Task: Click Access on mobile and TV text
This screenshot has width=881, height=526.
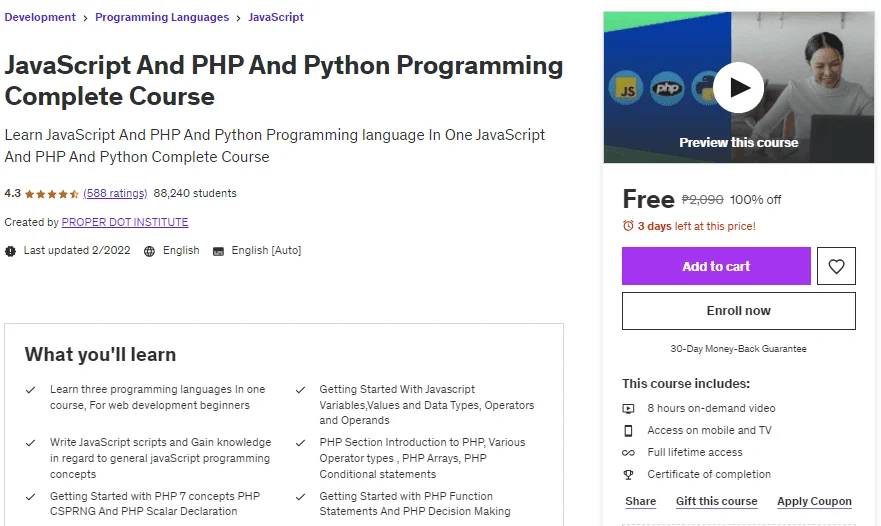Action: [709, 430]
